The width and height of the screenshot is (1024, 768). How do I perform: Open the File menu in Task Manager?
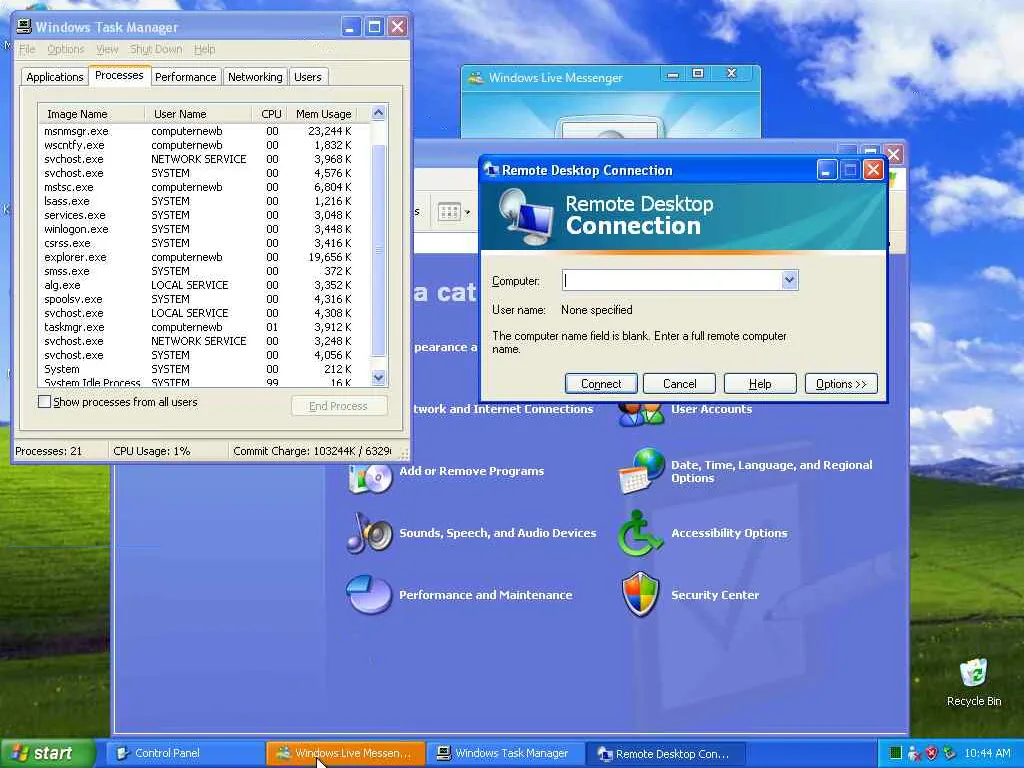click(x=27, y=50)
